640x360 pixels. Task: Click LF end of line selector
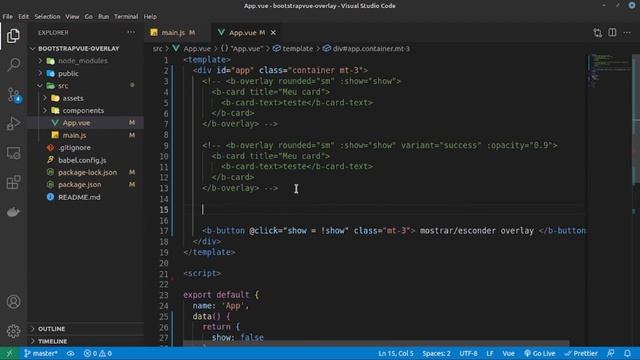[490, 353]
